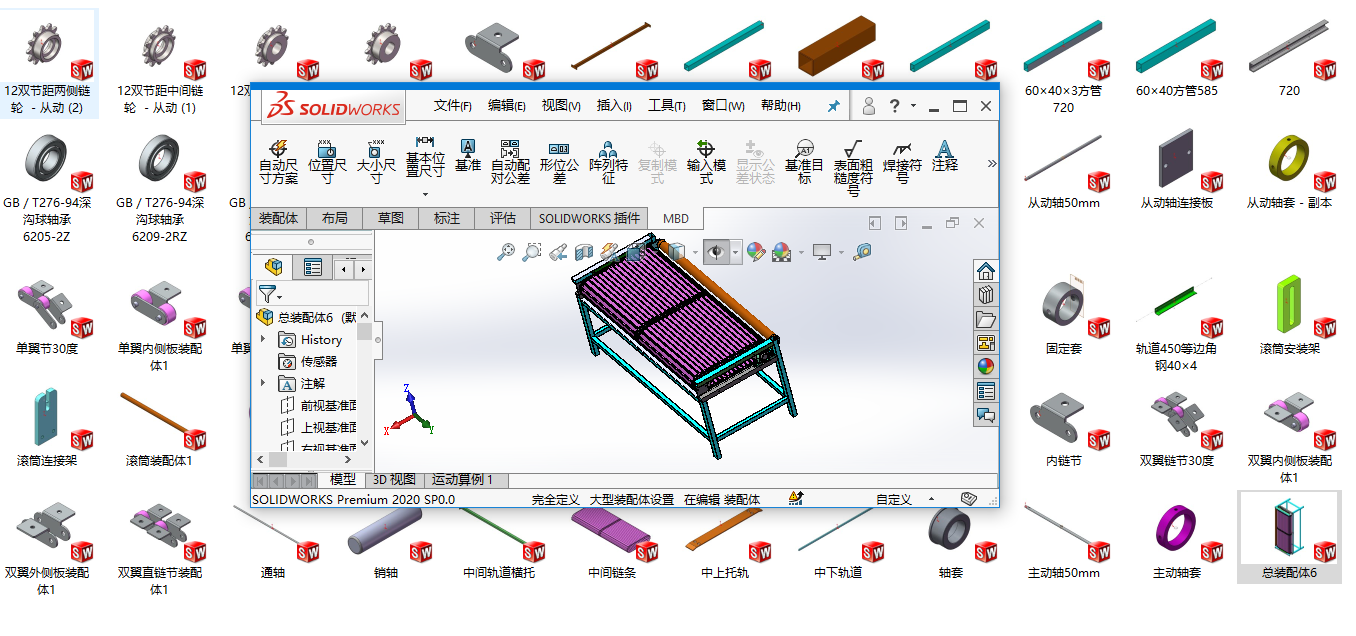
Task: Open the Appearances color-ball task pane tab
Action: click(x=986, y=367)
